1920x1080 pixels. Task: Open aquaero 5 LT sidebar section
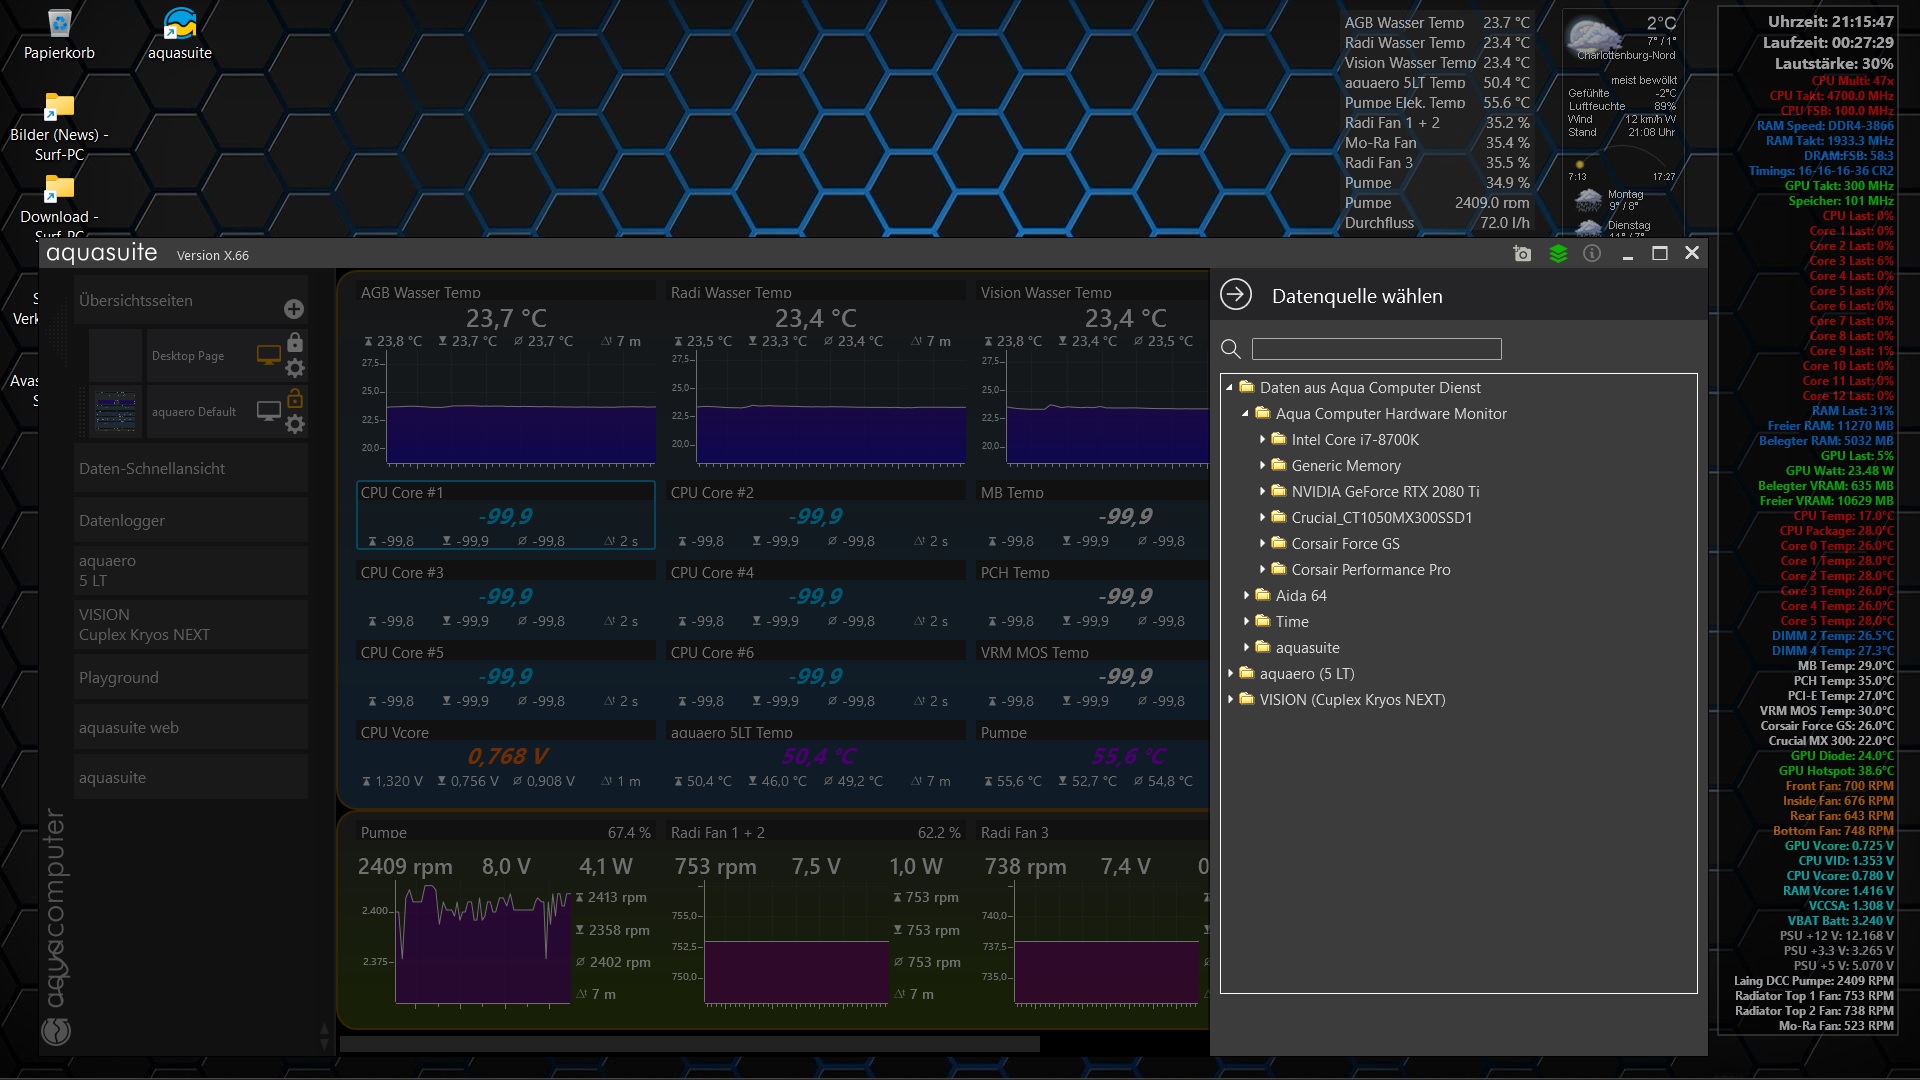[190, 570]
